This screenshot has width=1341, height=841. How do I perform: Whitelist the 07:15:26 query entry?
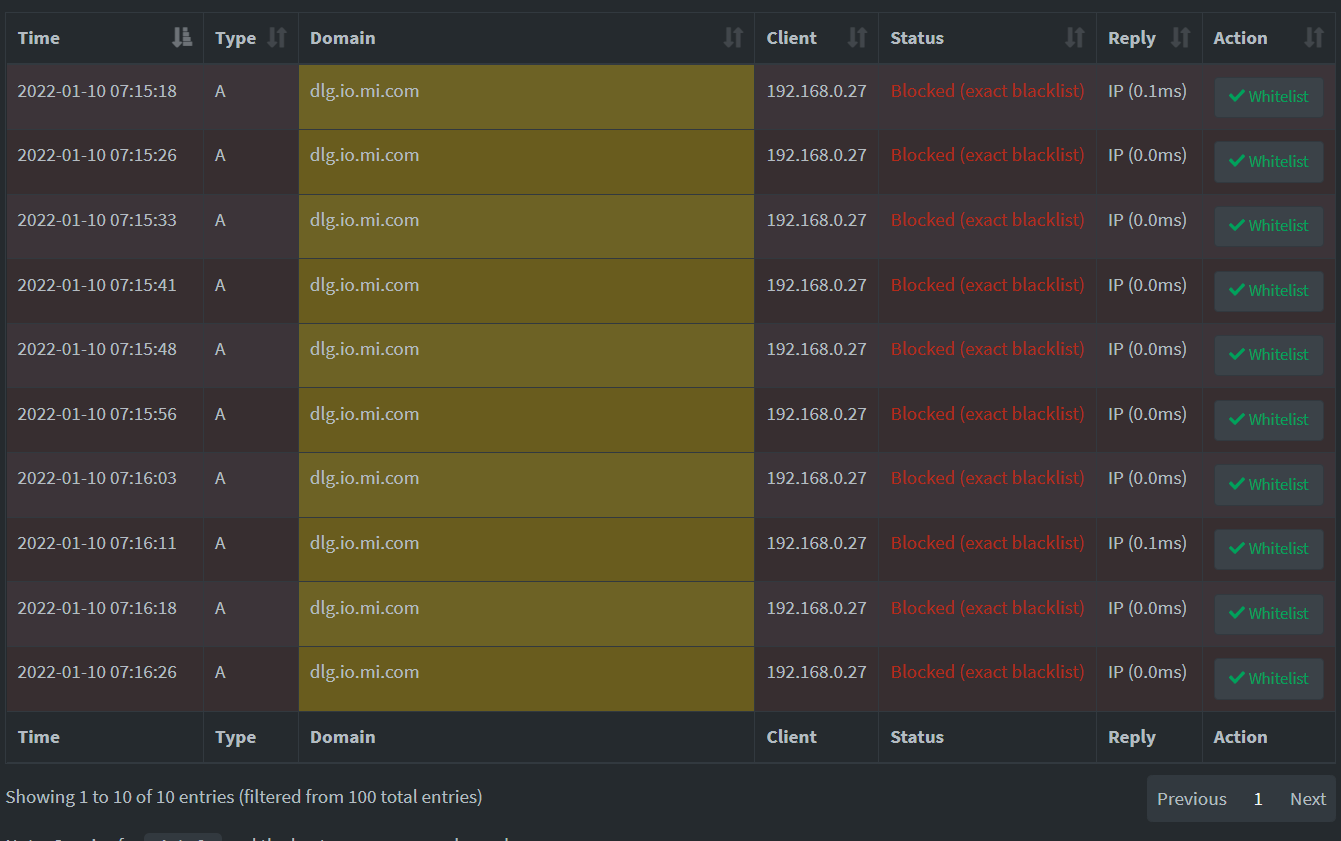pos(1268,162)
